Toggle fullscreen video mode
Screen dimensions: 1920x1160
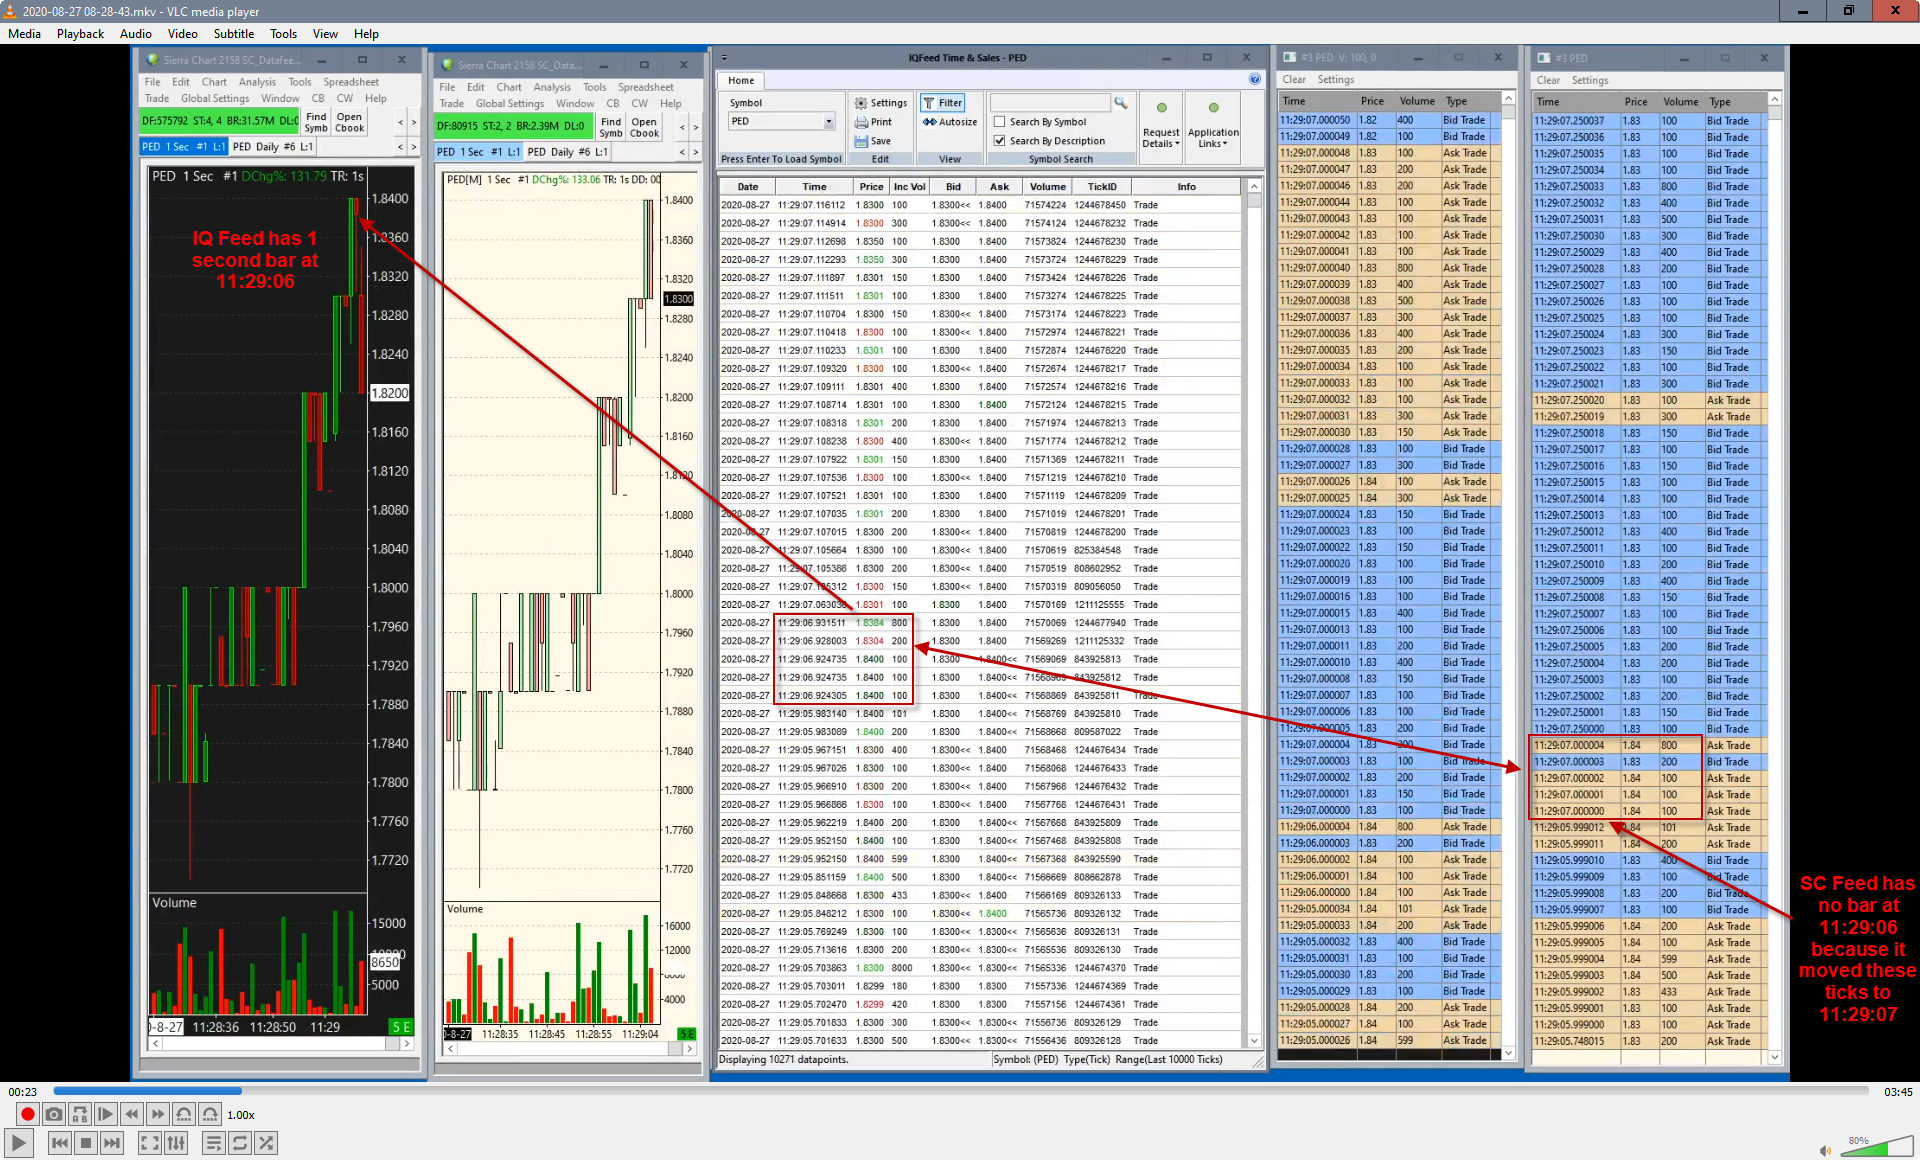point(149,1143)
